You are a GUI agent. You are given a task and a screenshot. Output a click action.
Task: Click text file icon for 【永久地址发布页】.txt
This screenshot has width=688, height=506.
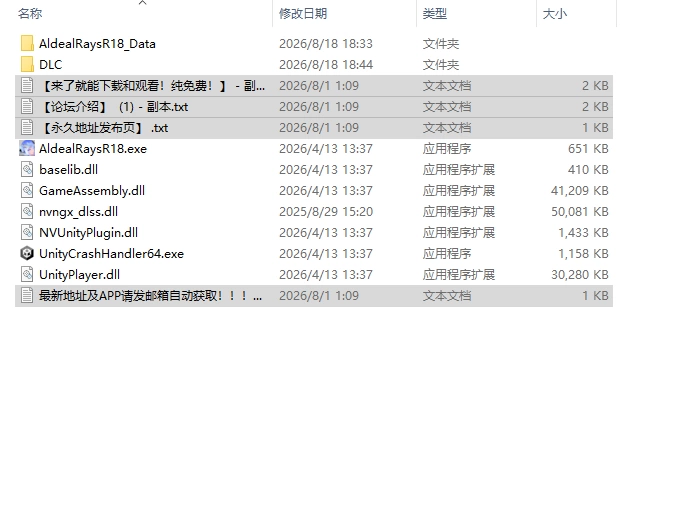(x=27, y=128)
